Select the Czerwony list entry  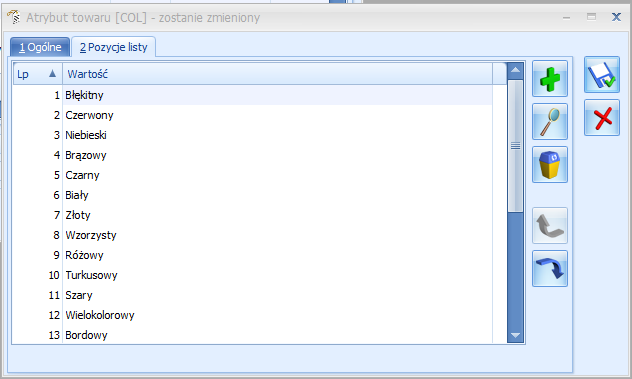click(253, 115)
